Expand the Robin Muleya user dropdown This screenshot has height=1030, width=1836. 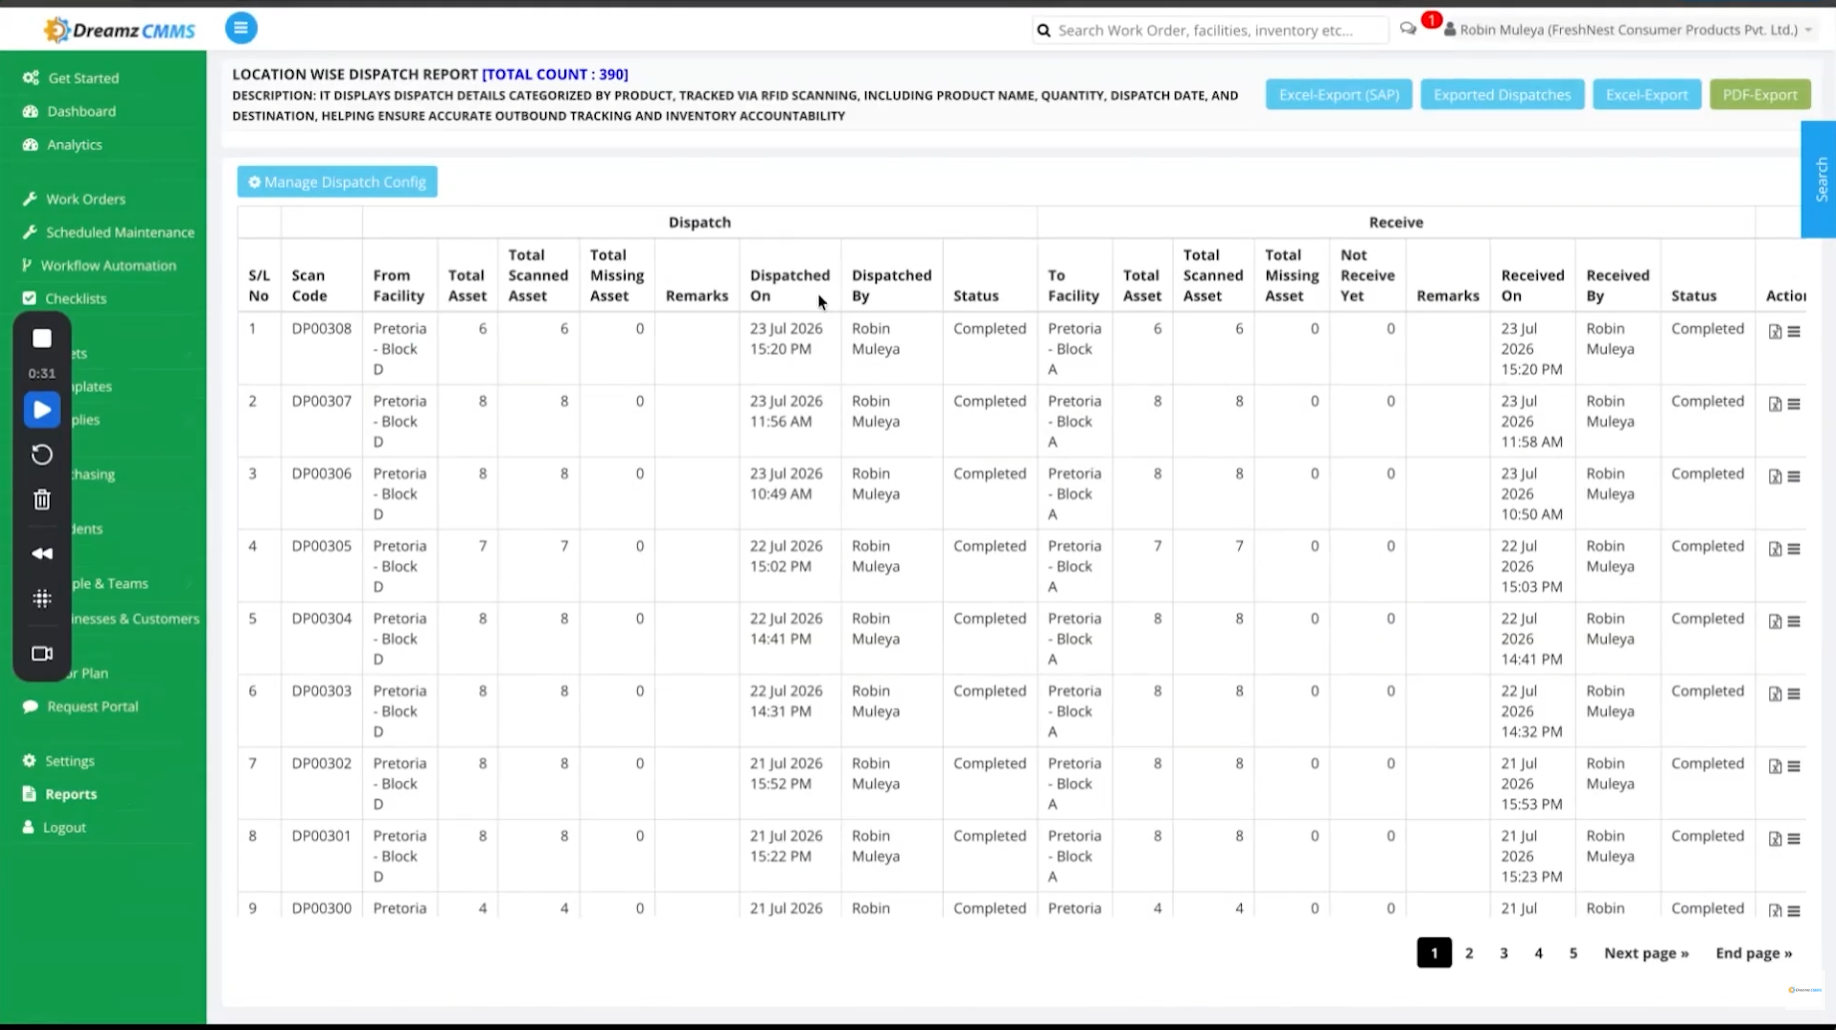tap(1628, 29)
